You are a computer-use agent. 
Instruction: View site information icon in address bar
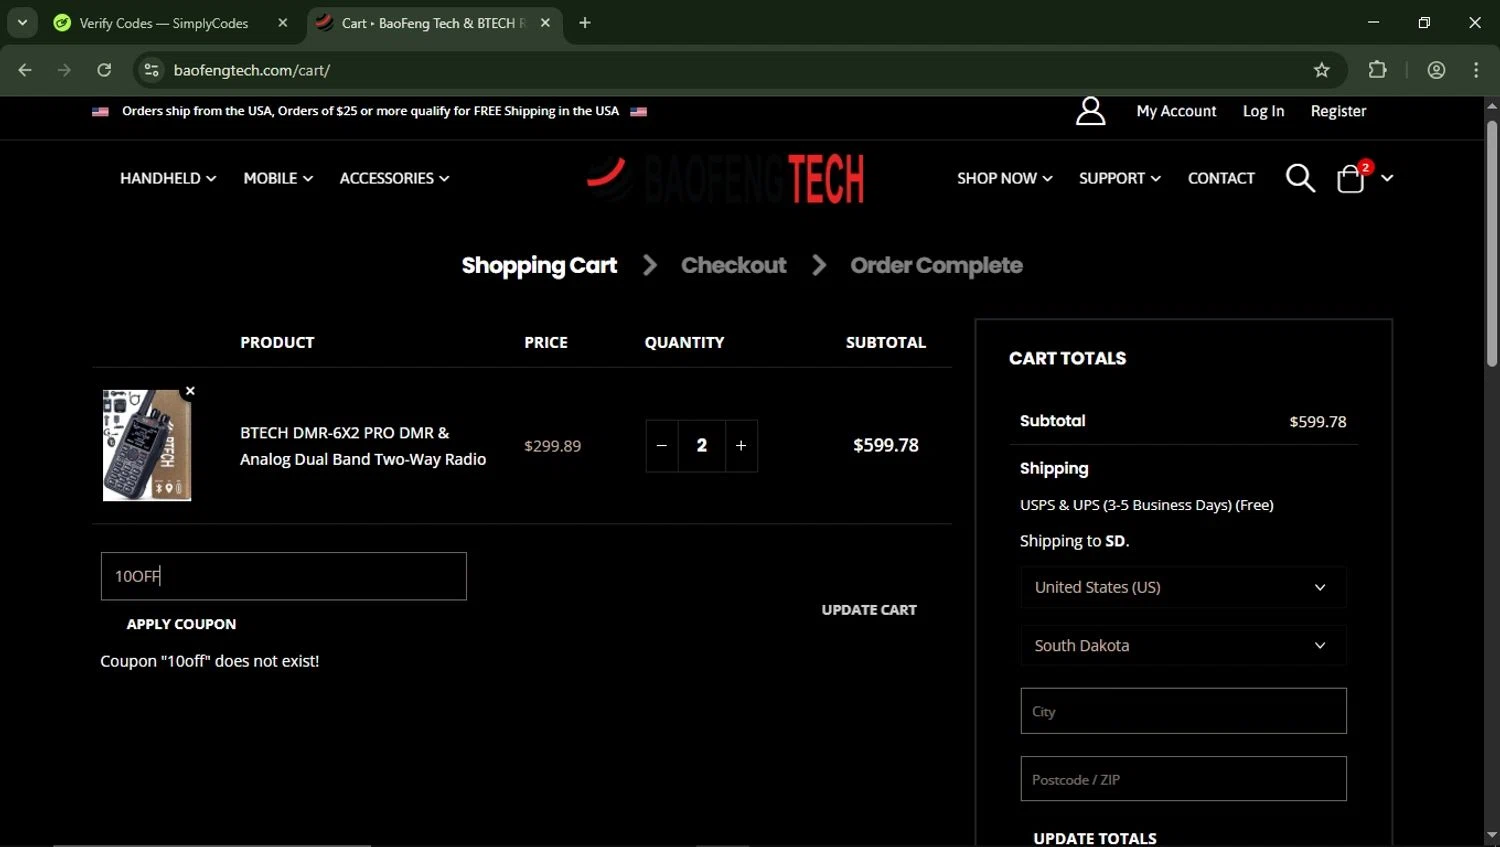(152, 70)
